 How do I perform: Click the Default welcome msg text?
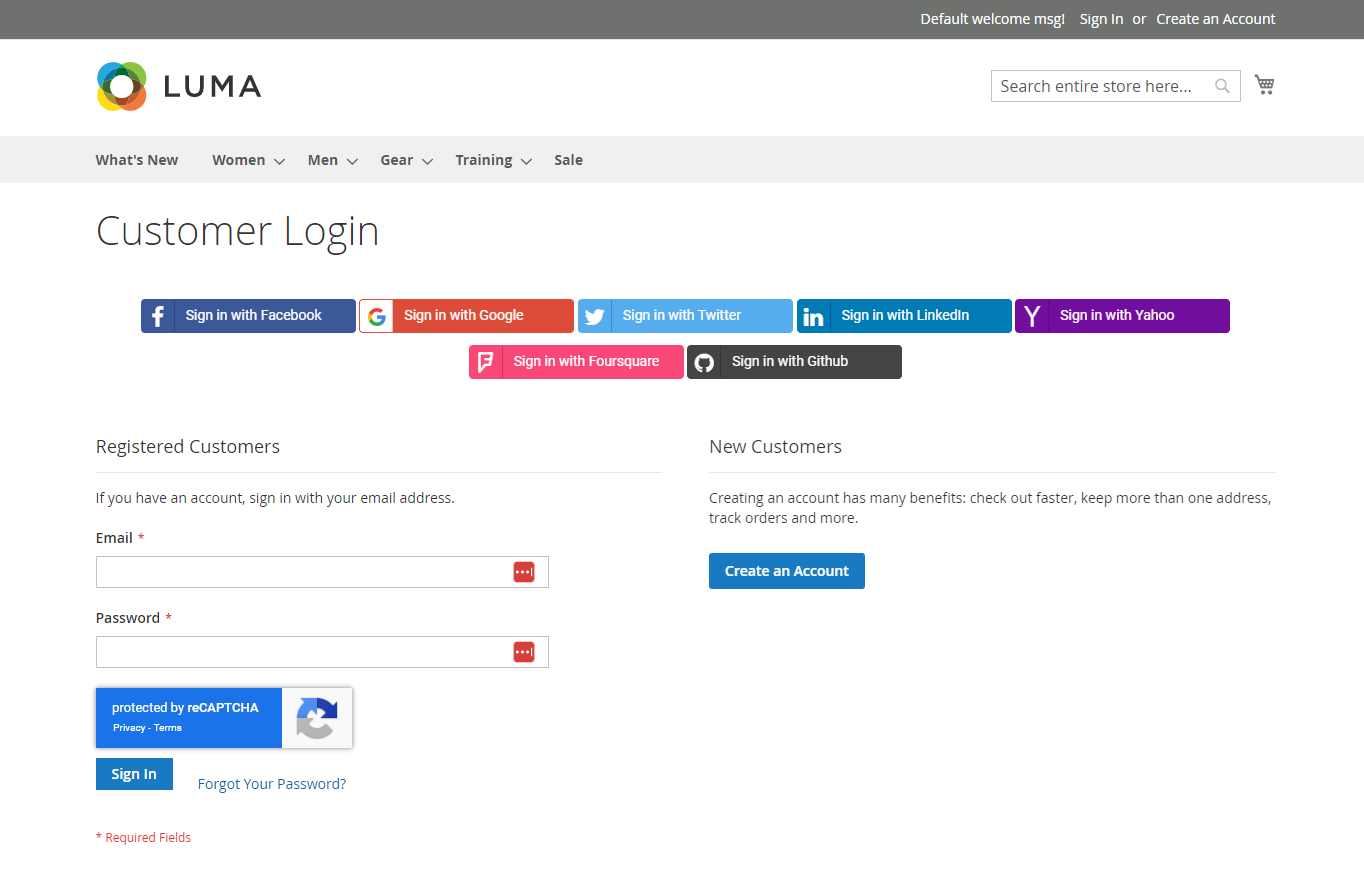pyautogui.click(x=993, y=19)
